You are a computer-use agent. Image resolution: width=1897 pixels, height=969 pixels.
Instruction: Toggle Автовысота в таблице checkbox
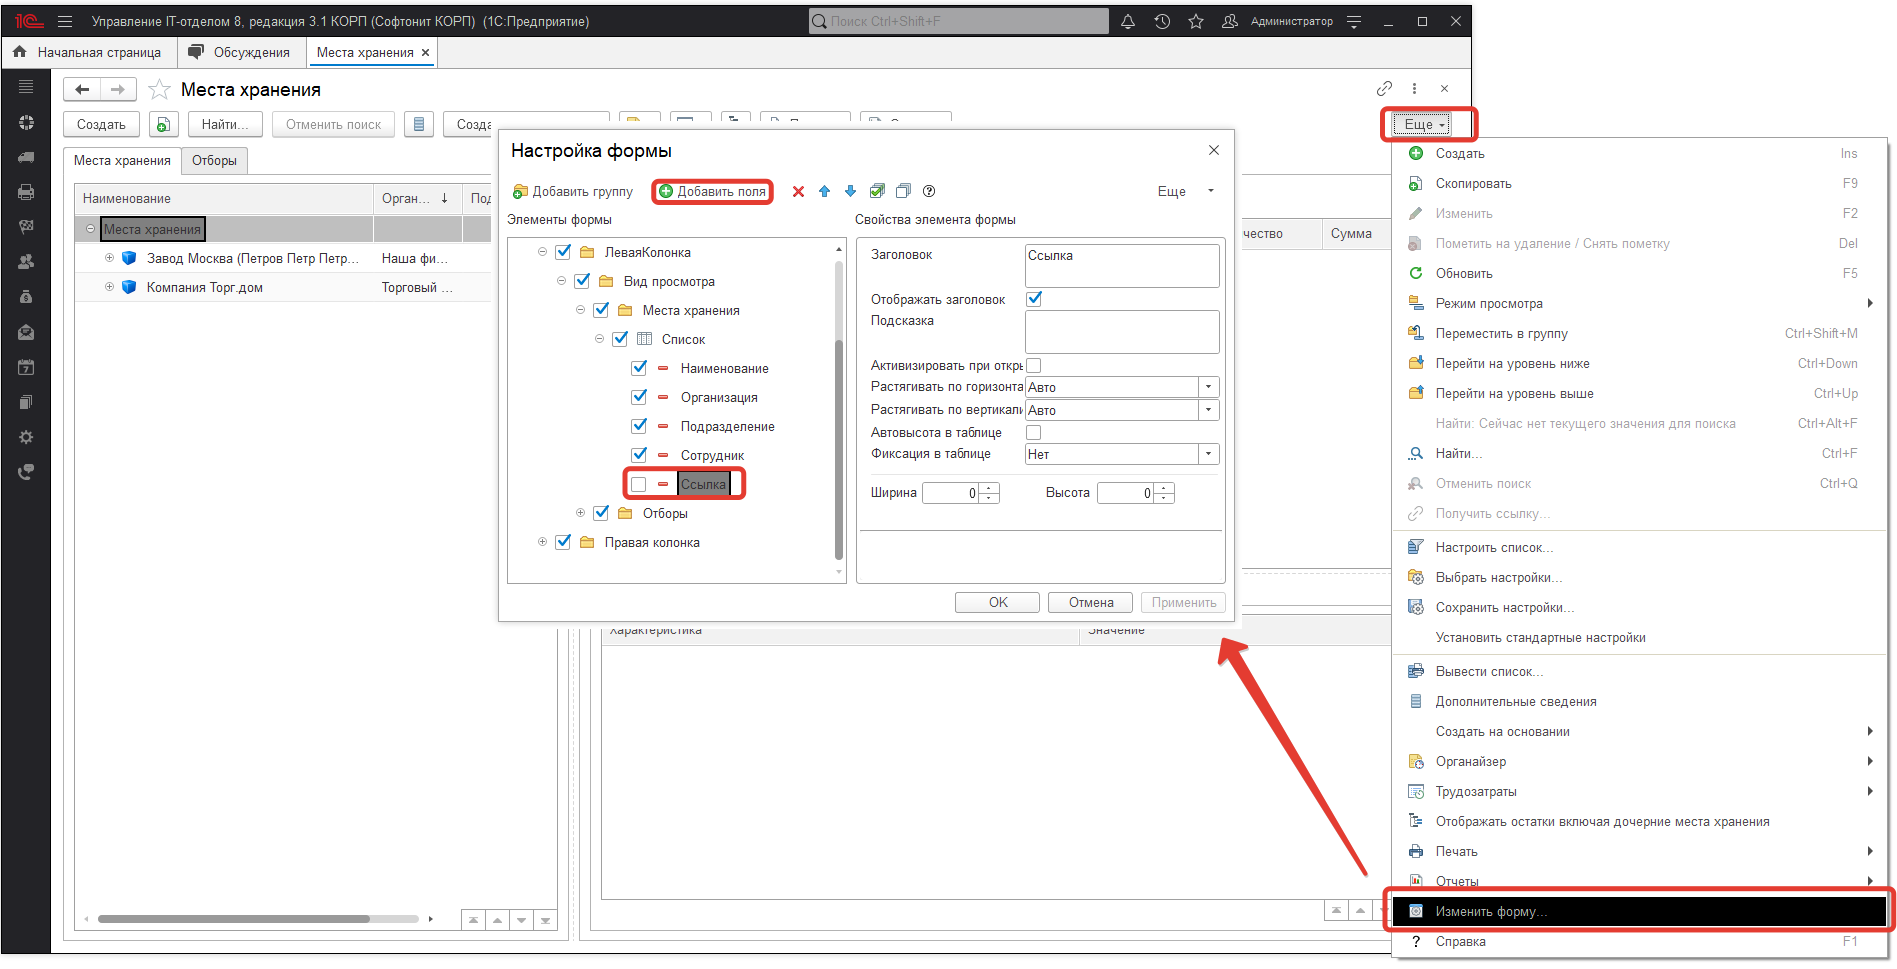[x=1034, y=433]
